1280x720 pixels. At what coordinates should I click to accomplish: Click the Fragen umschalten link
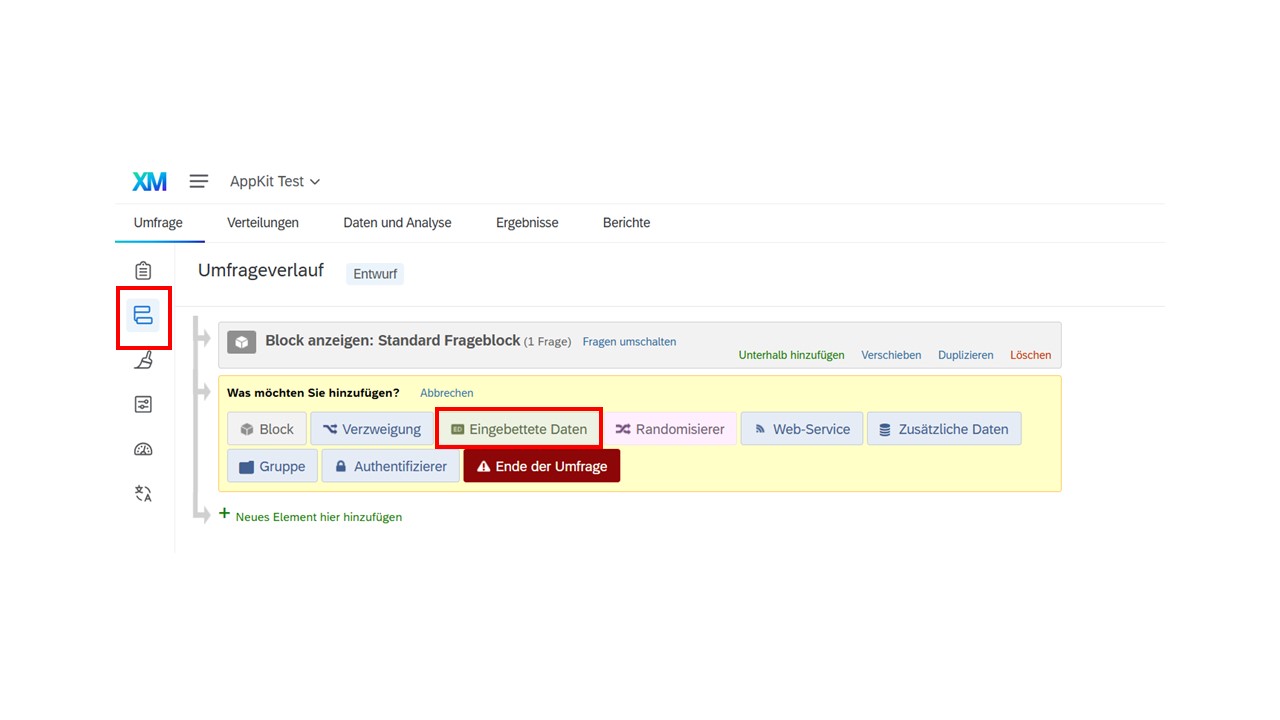coord(629,342)
